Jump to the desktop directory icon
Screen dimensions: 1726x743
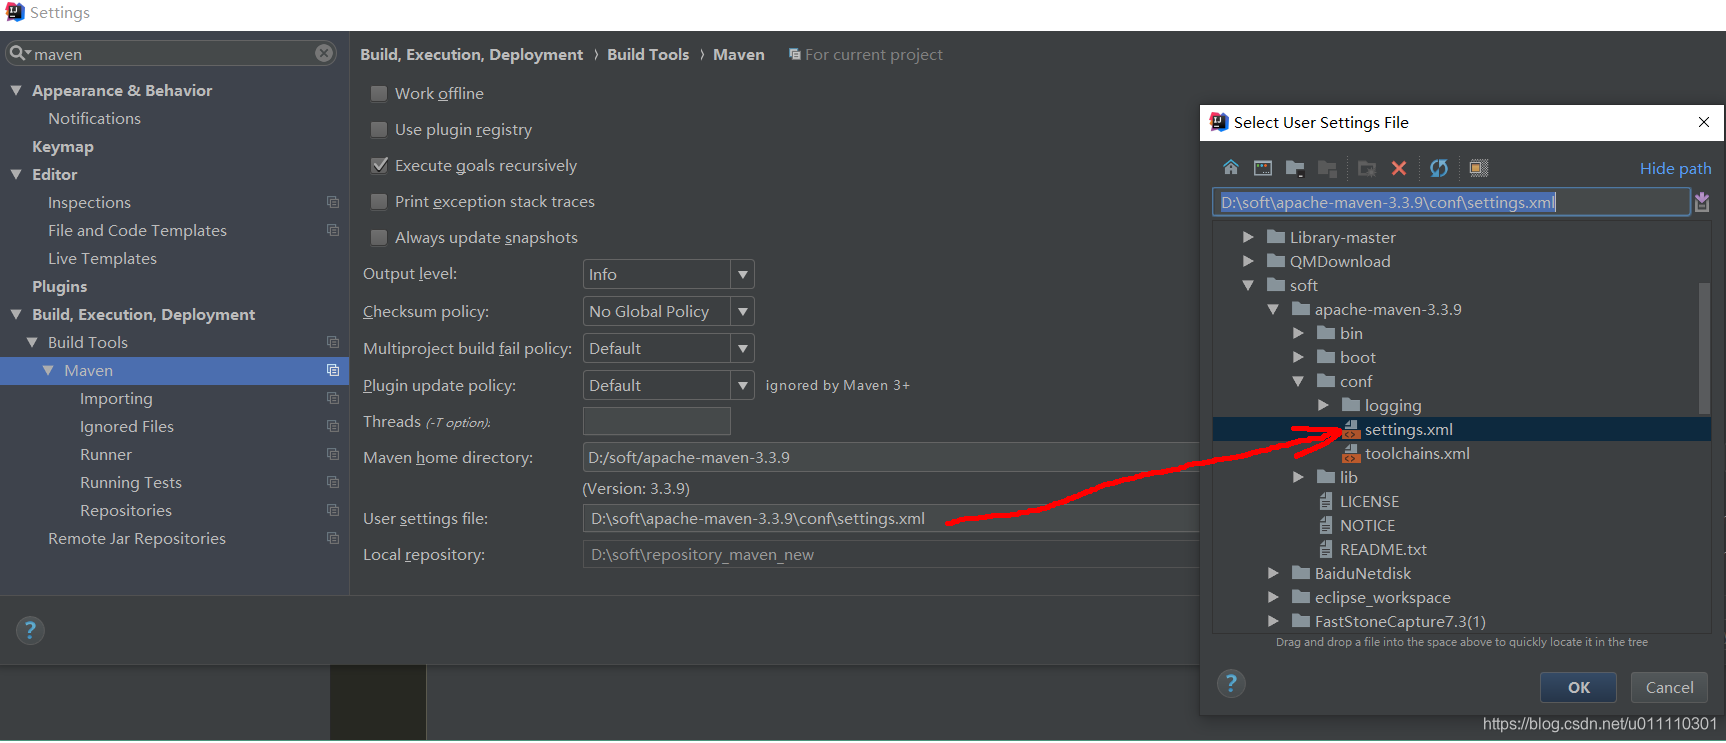(x=1263, y=168)
